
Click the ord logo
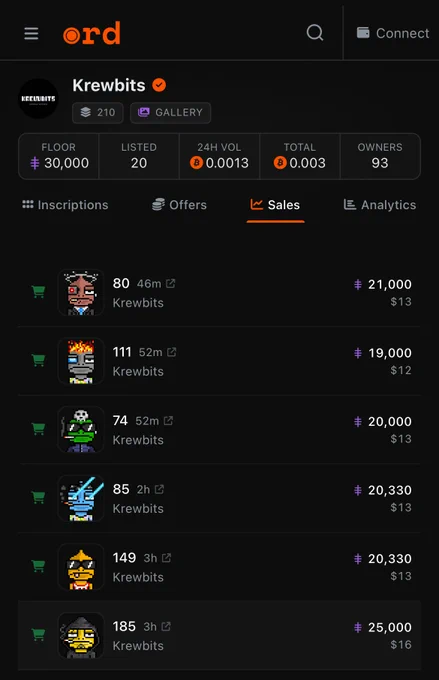pos(92,33)
